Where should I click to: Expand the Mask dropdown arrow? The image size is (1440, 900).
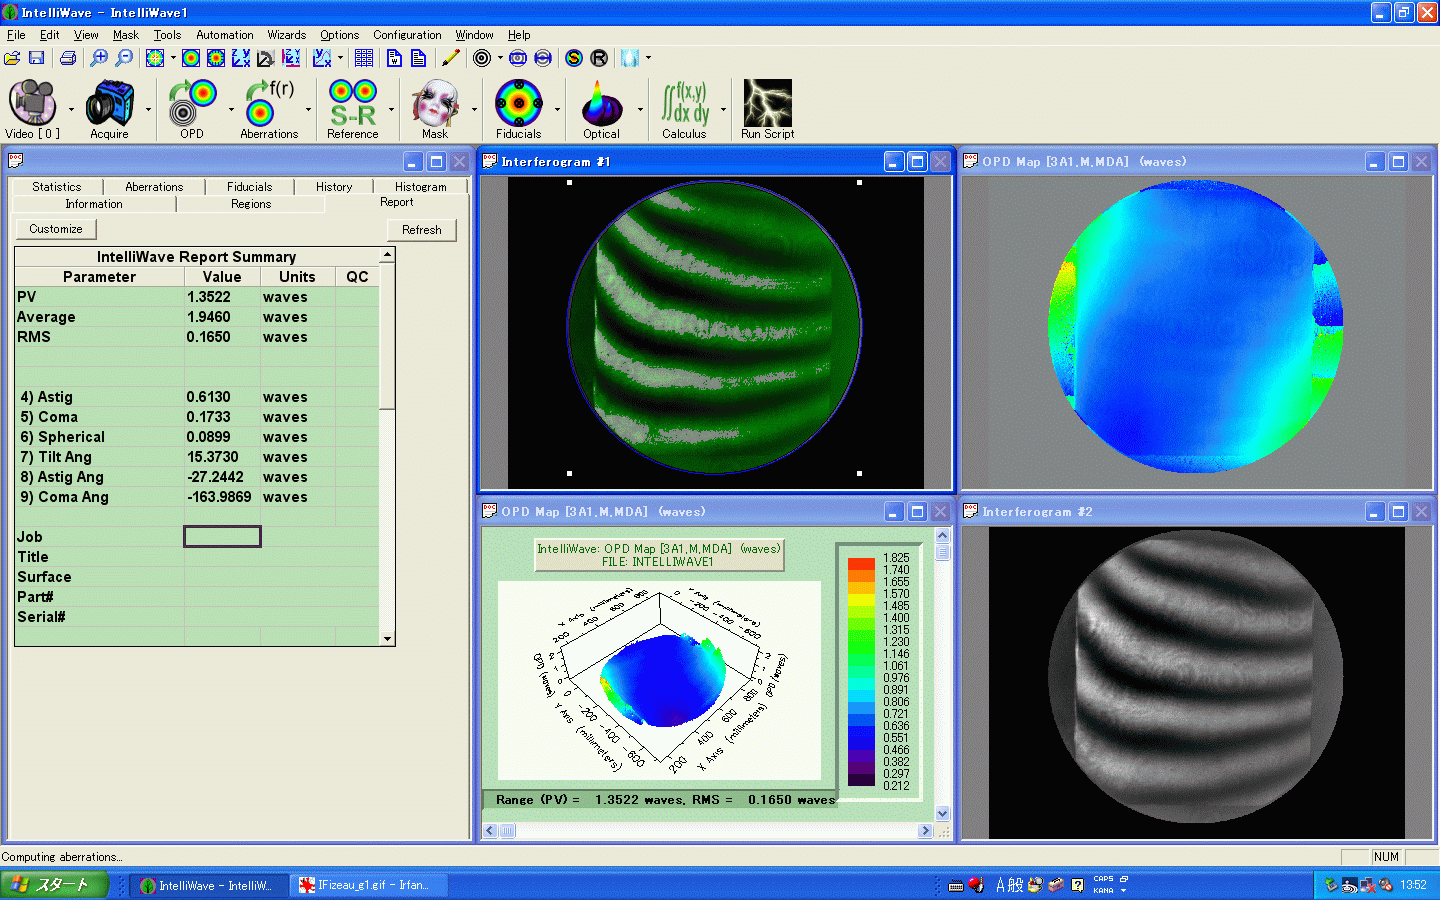[x=474, y=110]
